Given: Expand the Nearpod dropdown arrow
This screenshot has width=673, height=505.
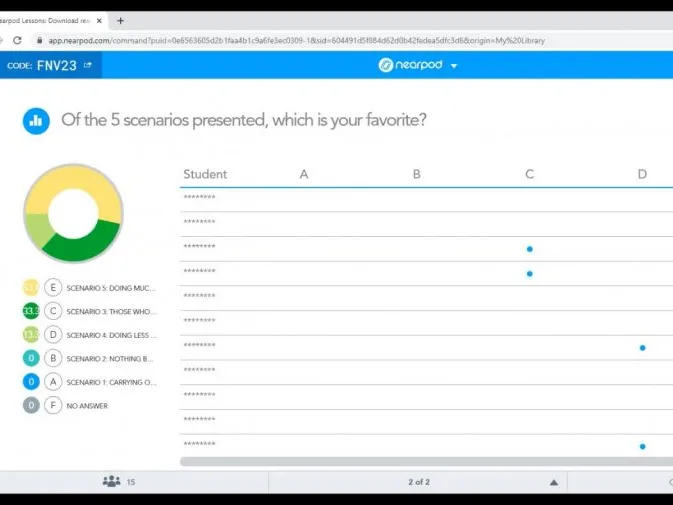Looking at the screenshot, I should point(454,66).
